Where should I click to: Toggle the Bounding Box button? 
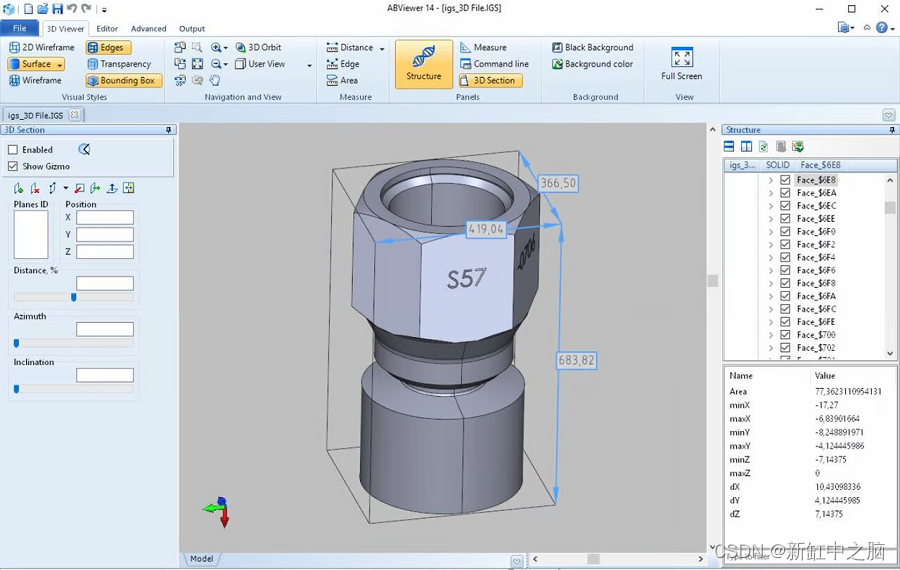[123, 80]
